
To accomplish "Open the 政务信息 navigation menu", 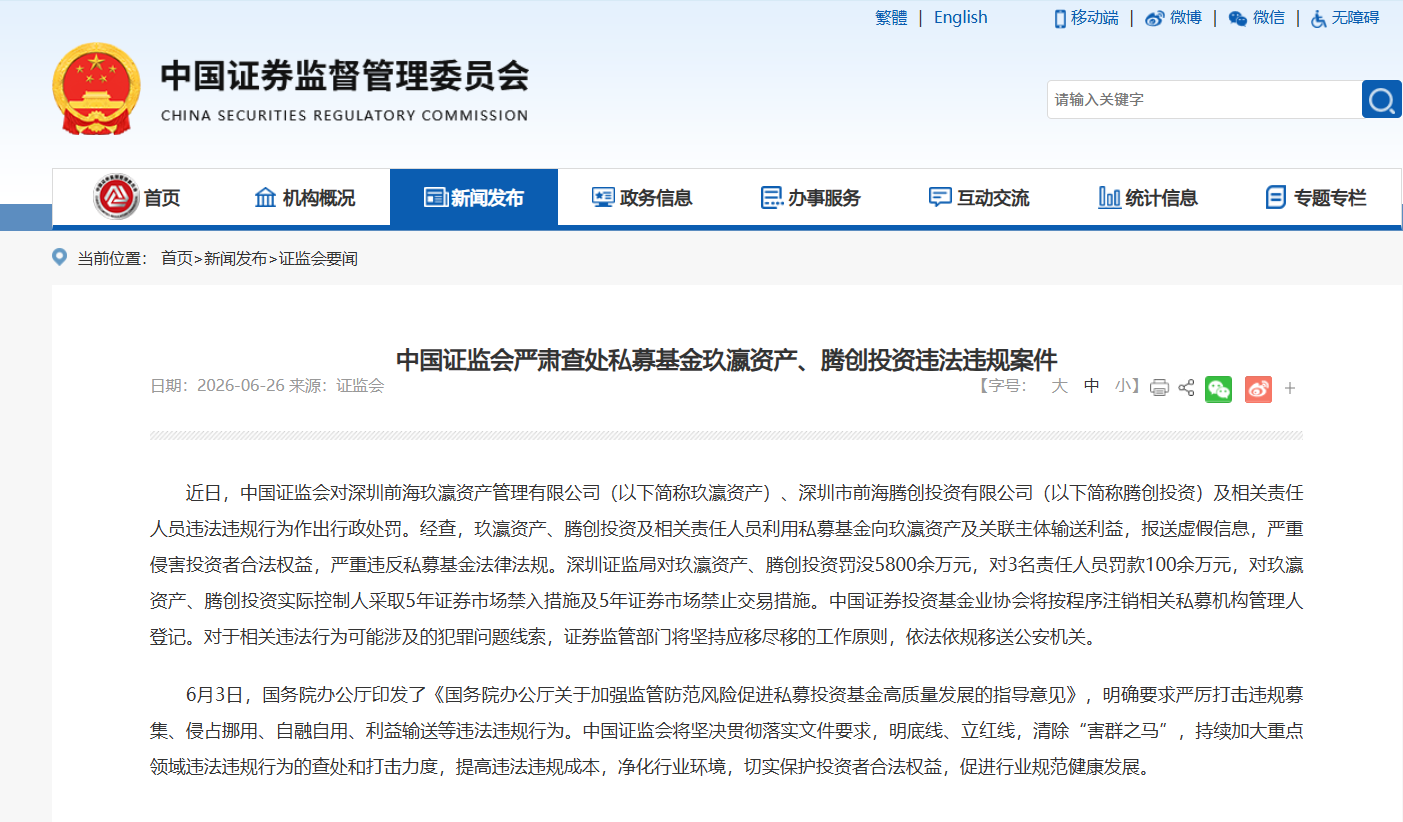I will pos(642,198).
